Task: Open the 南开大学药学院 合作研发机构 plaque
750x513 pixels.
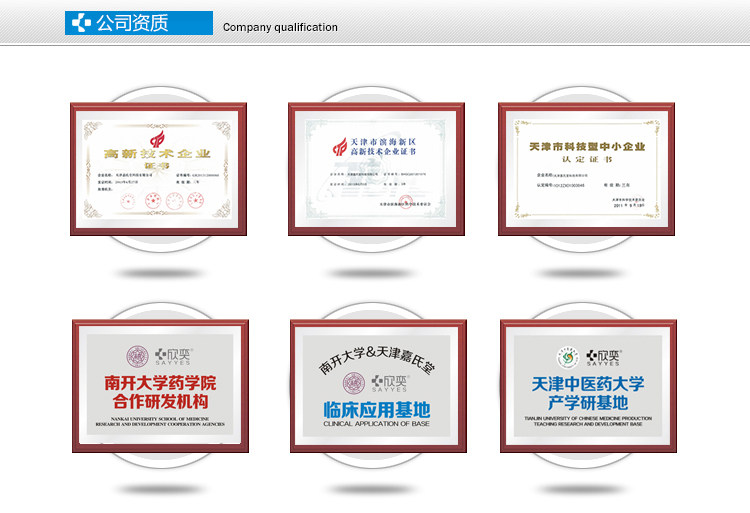Action: (x=160, y=386)
